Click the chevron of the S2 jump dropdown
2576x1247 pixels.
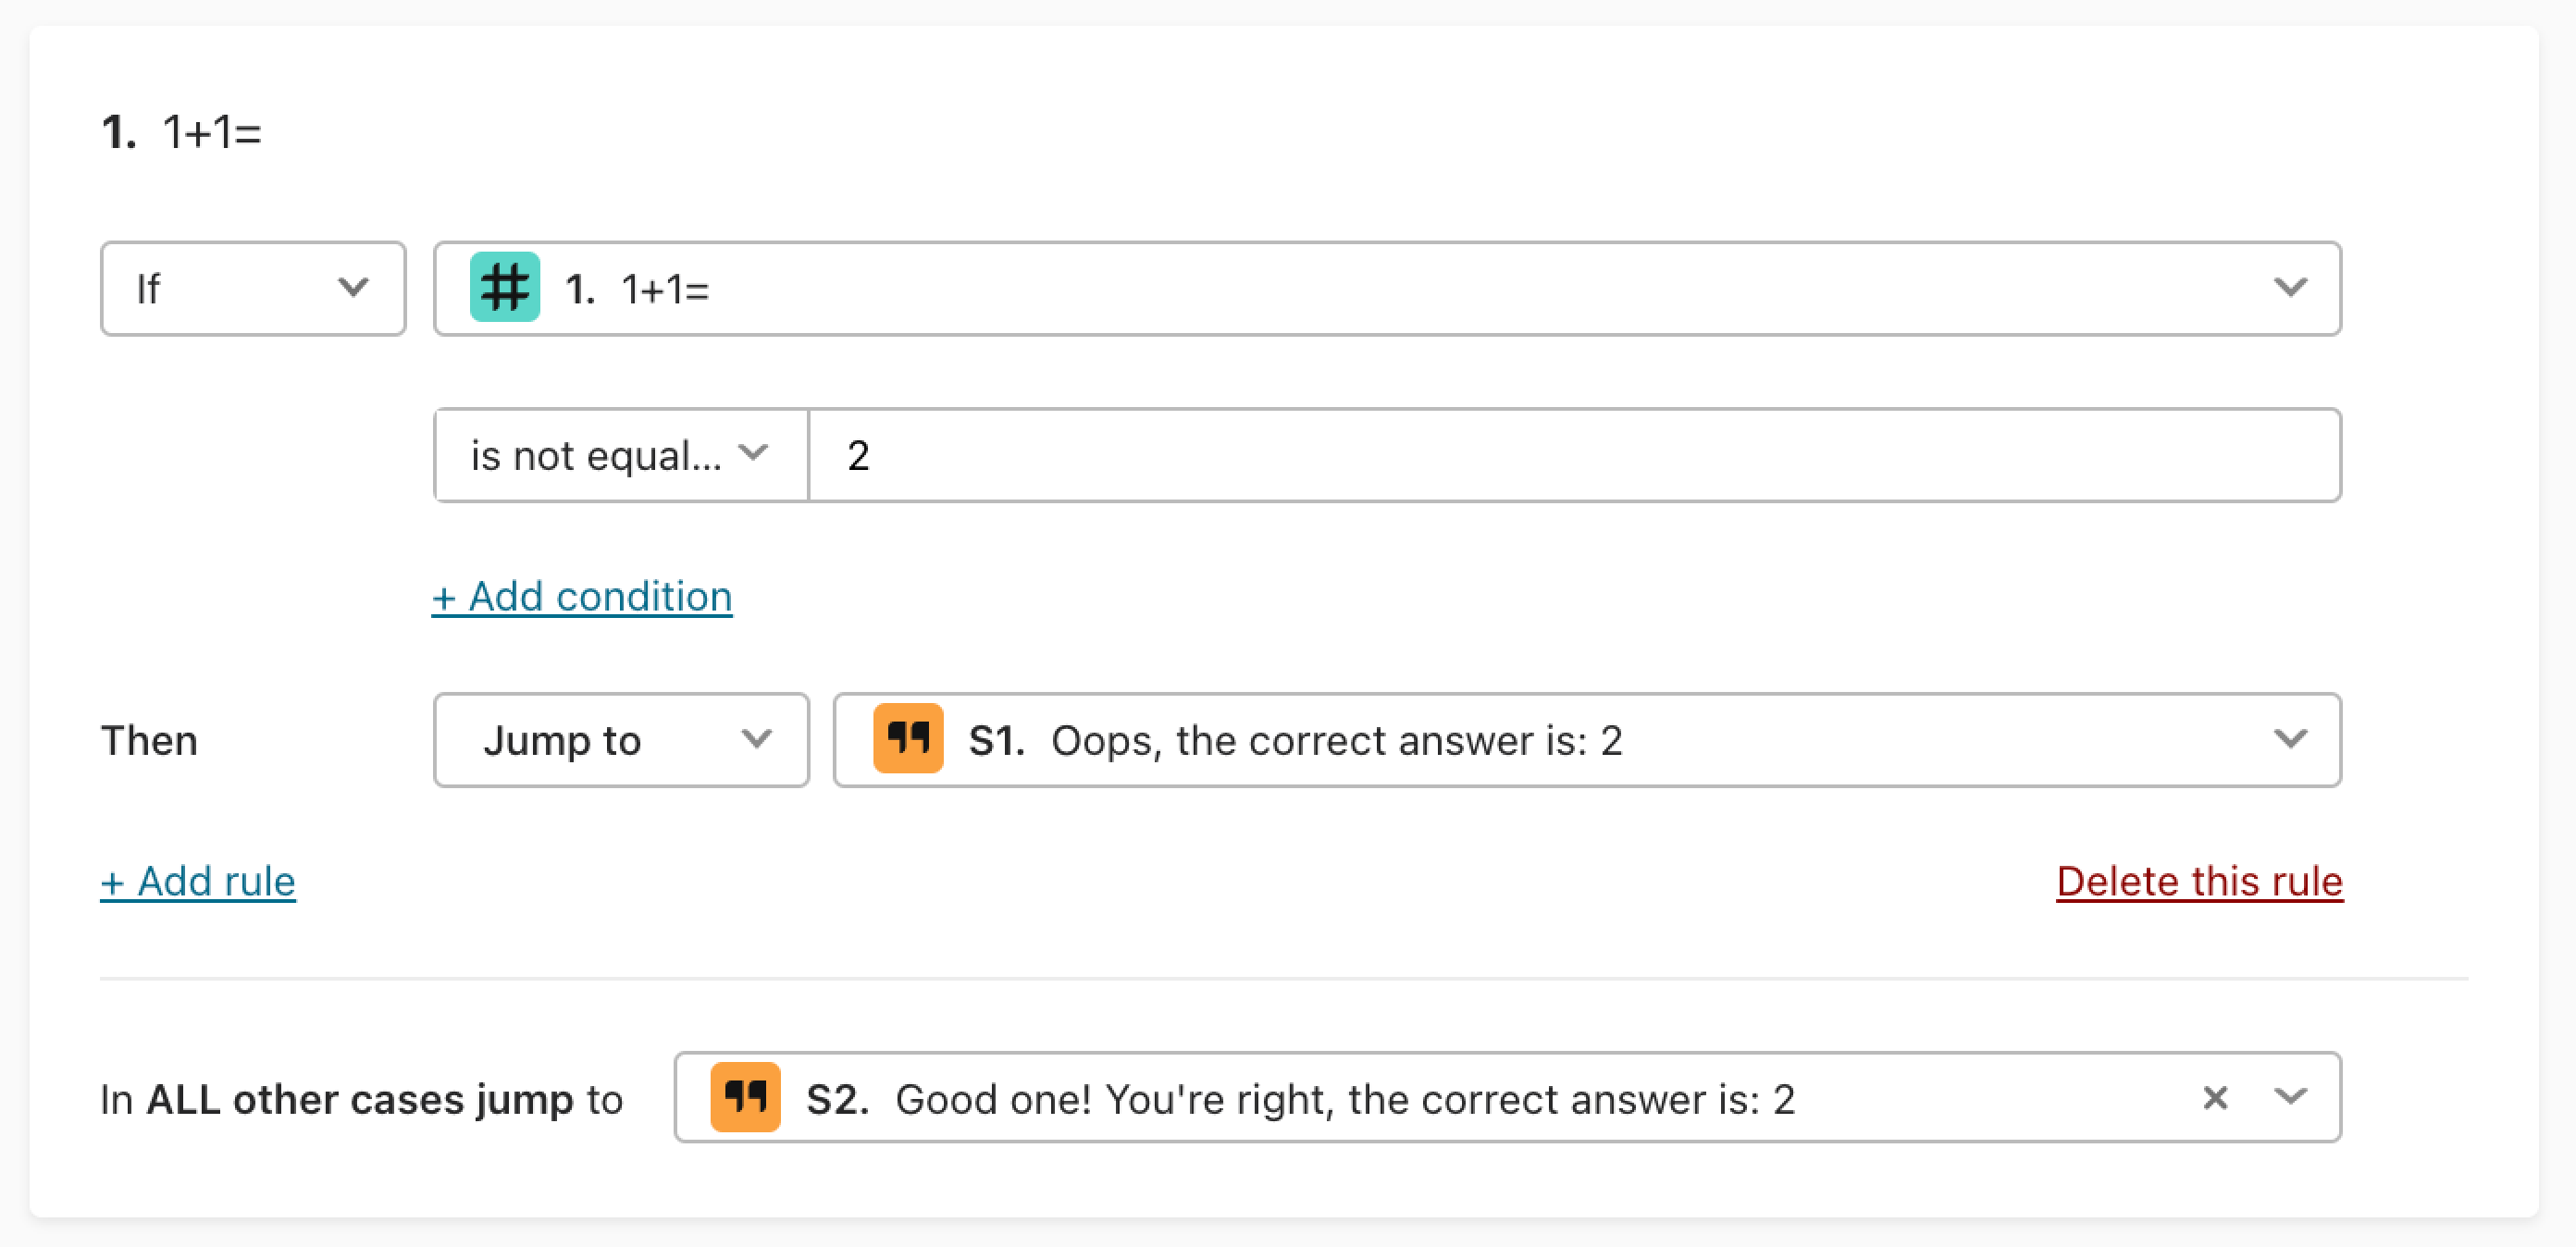2290,1097
